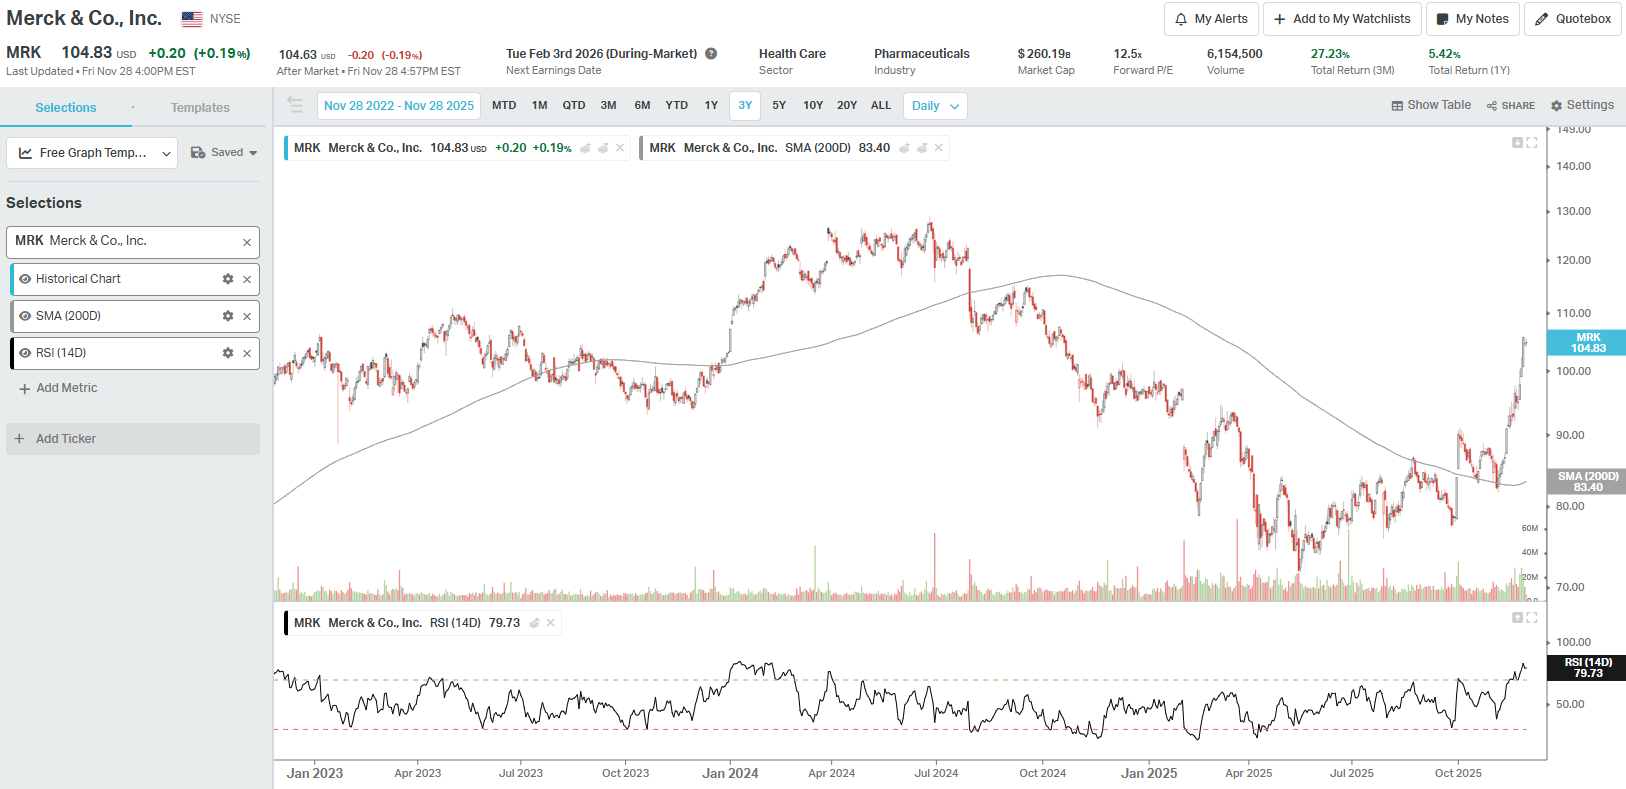Remove MRK Merck & Co. ticker from selections
Viewport: 1626px width, 789px height.
coord(247,242)
